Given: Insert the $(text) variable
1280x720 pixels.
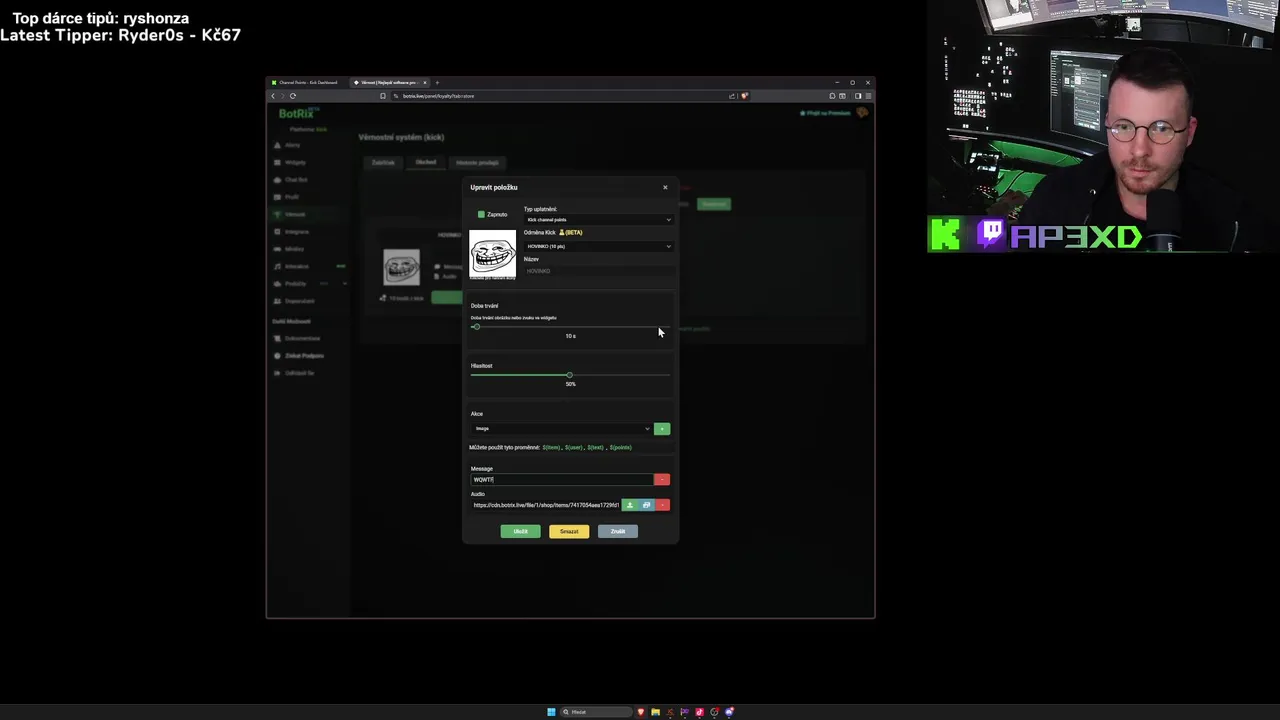Looking at the screenshot, I should [x=596, y=447].
